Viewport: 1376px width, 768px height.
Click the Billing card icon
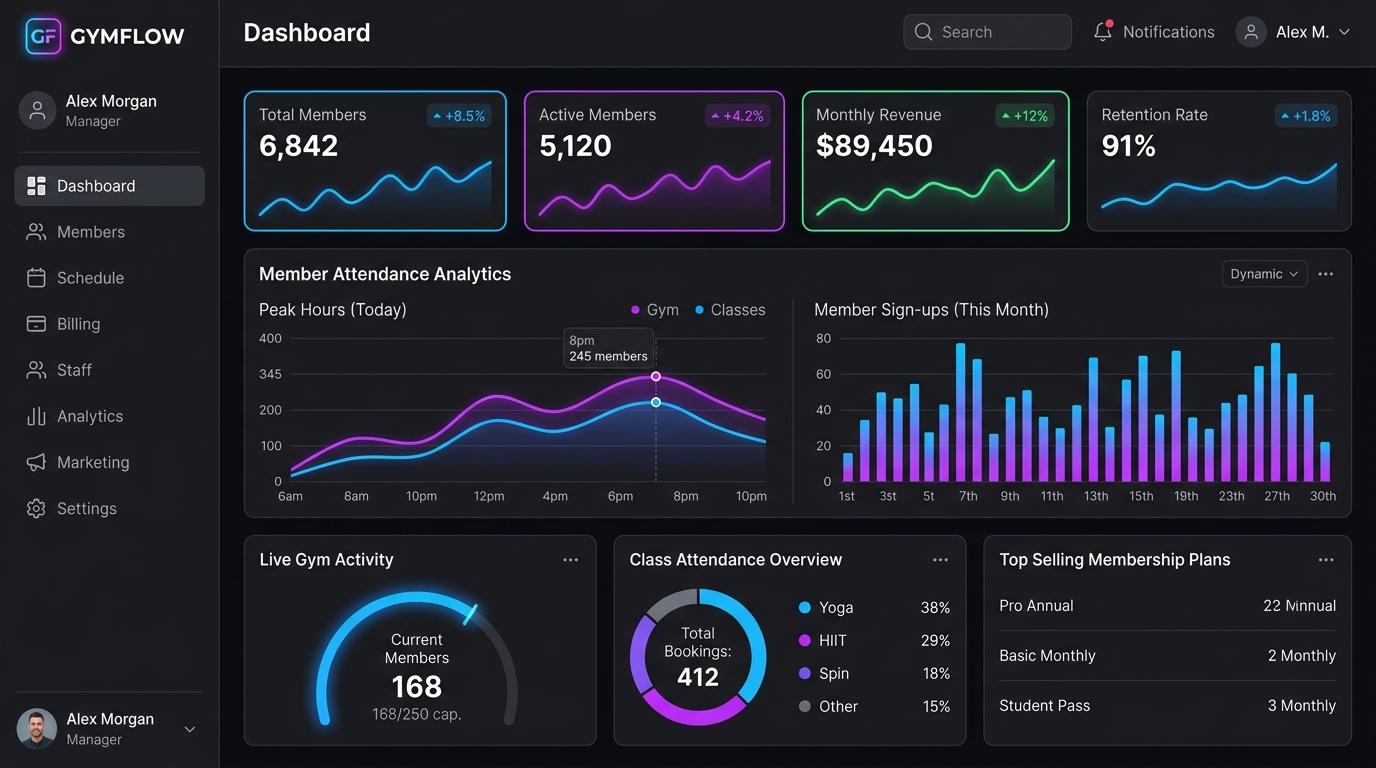[36, 324]
